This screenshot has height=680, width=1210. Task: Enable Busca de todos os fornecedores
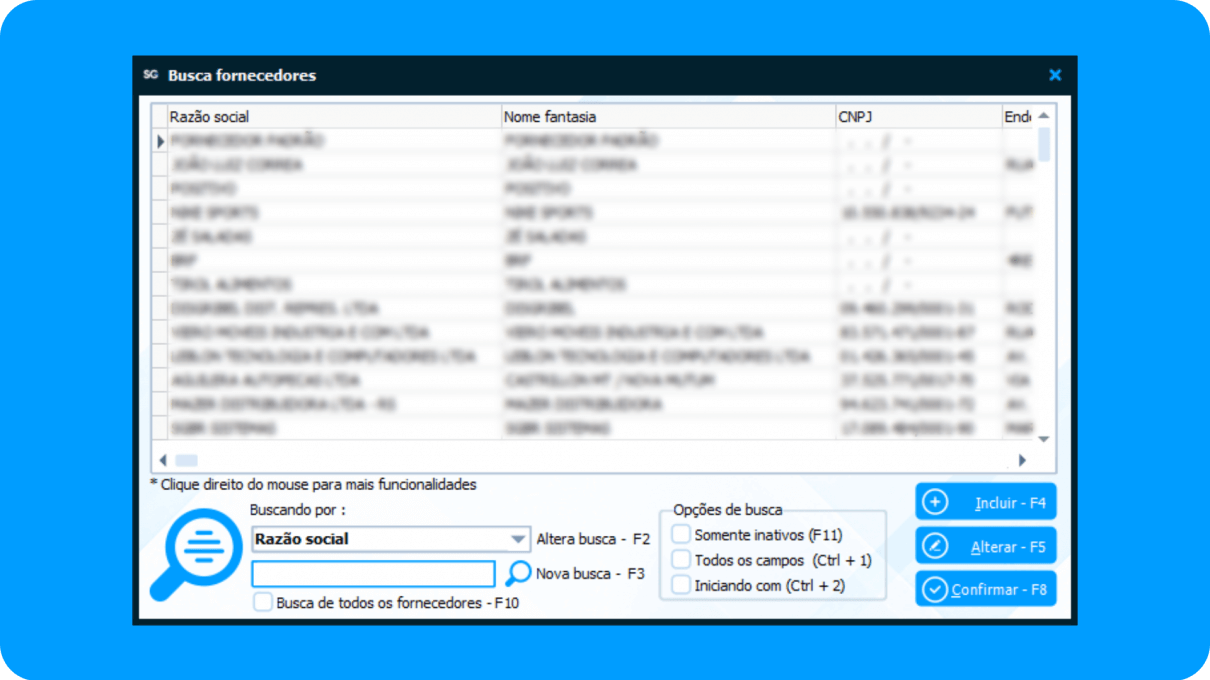(x=263, y=602)
